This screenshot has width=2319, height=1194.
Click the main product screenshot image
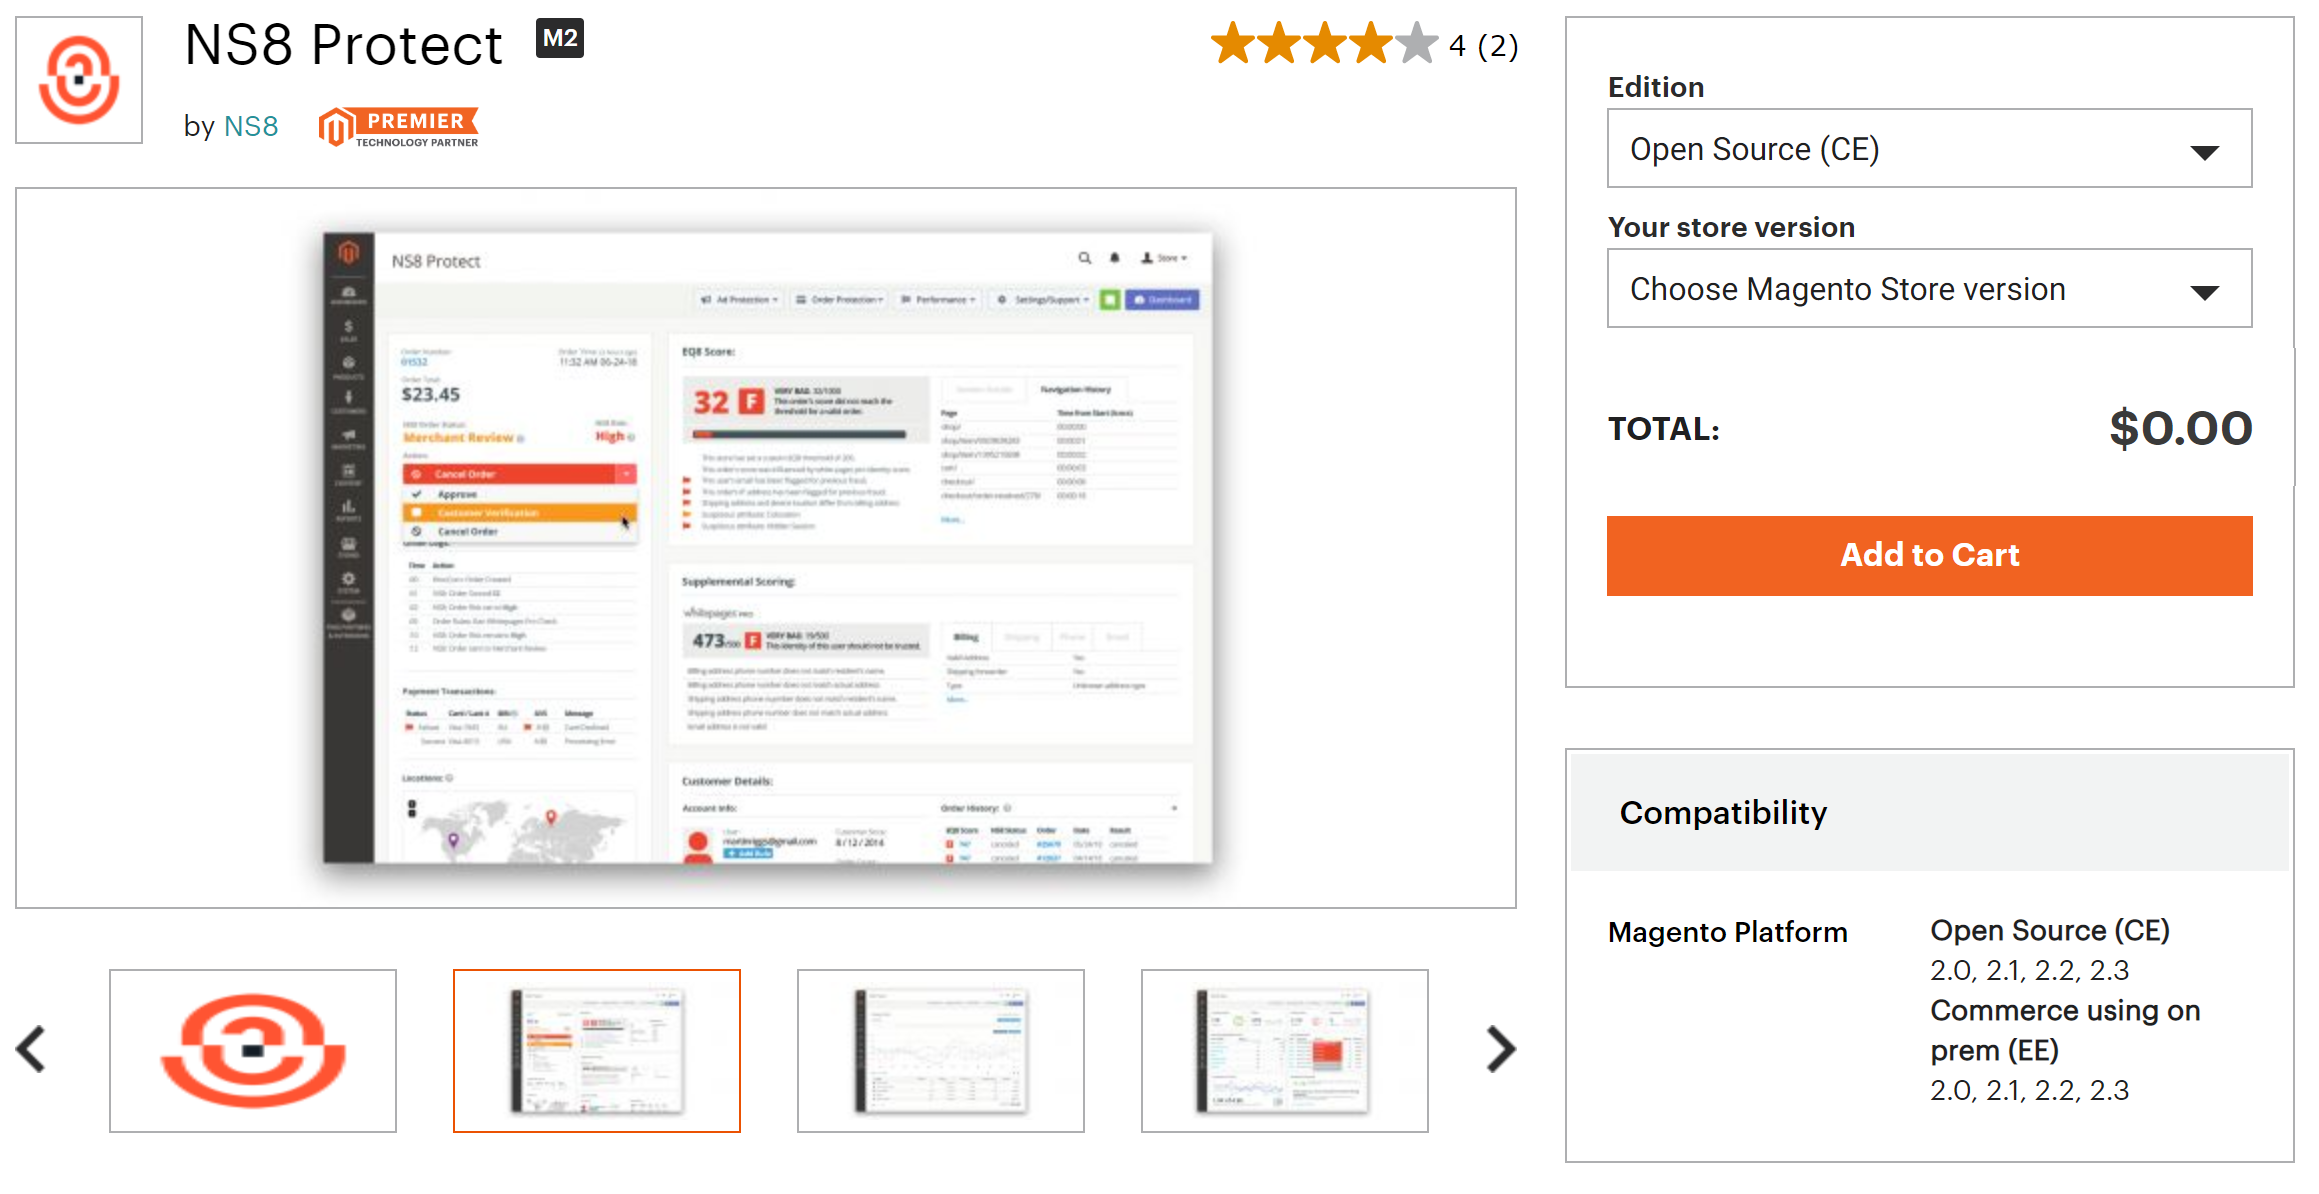coord(766,548)
